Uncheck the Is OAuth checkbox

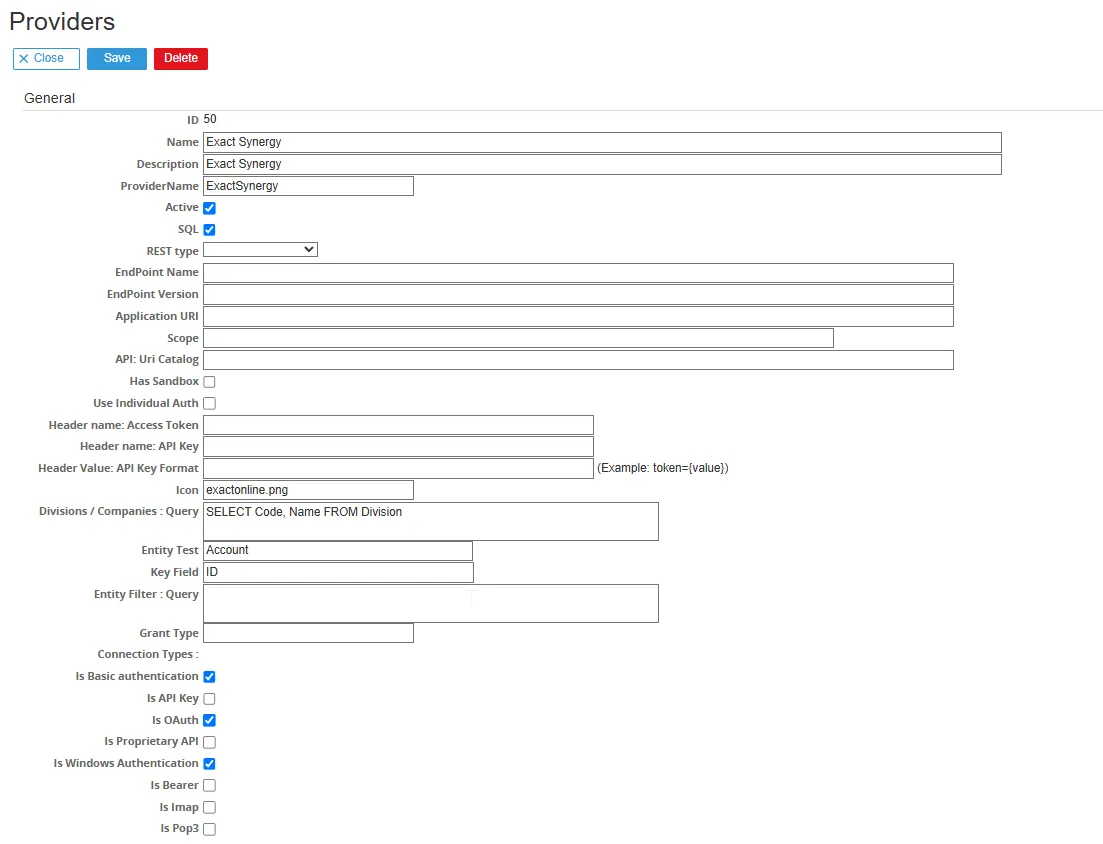tap(210, 721)
